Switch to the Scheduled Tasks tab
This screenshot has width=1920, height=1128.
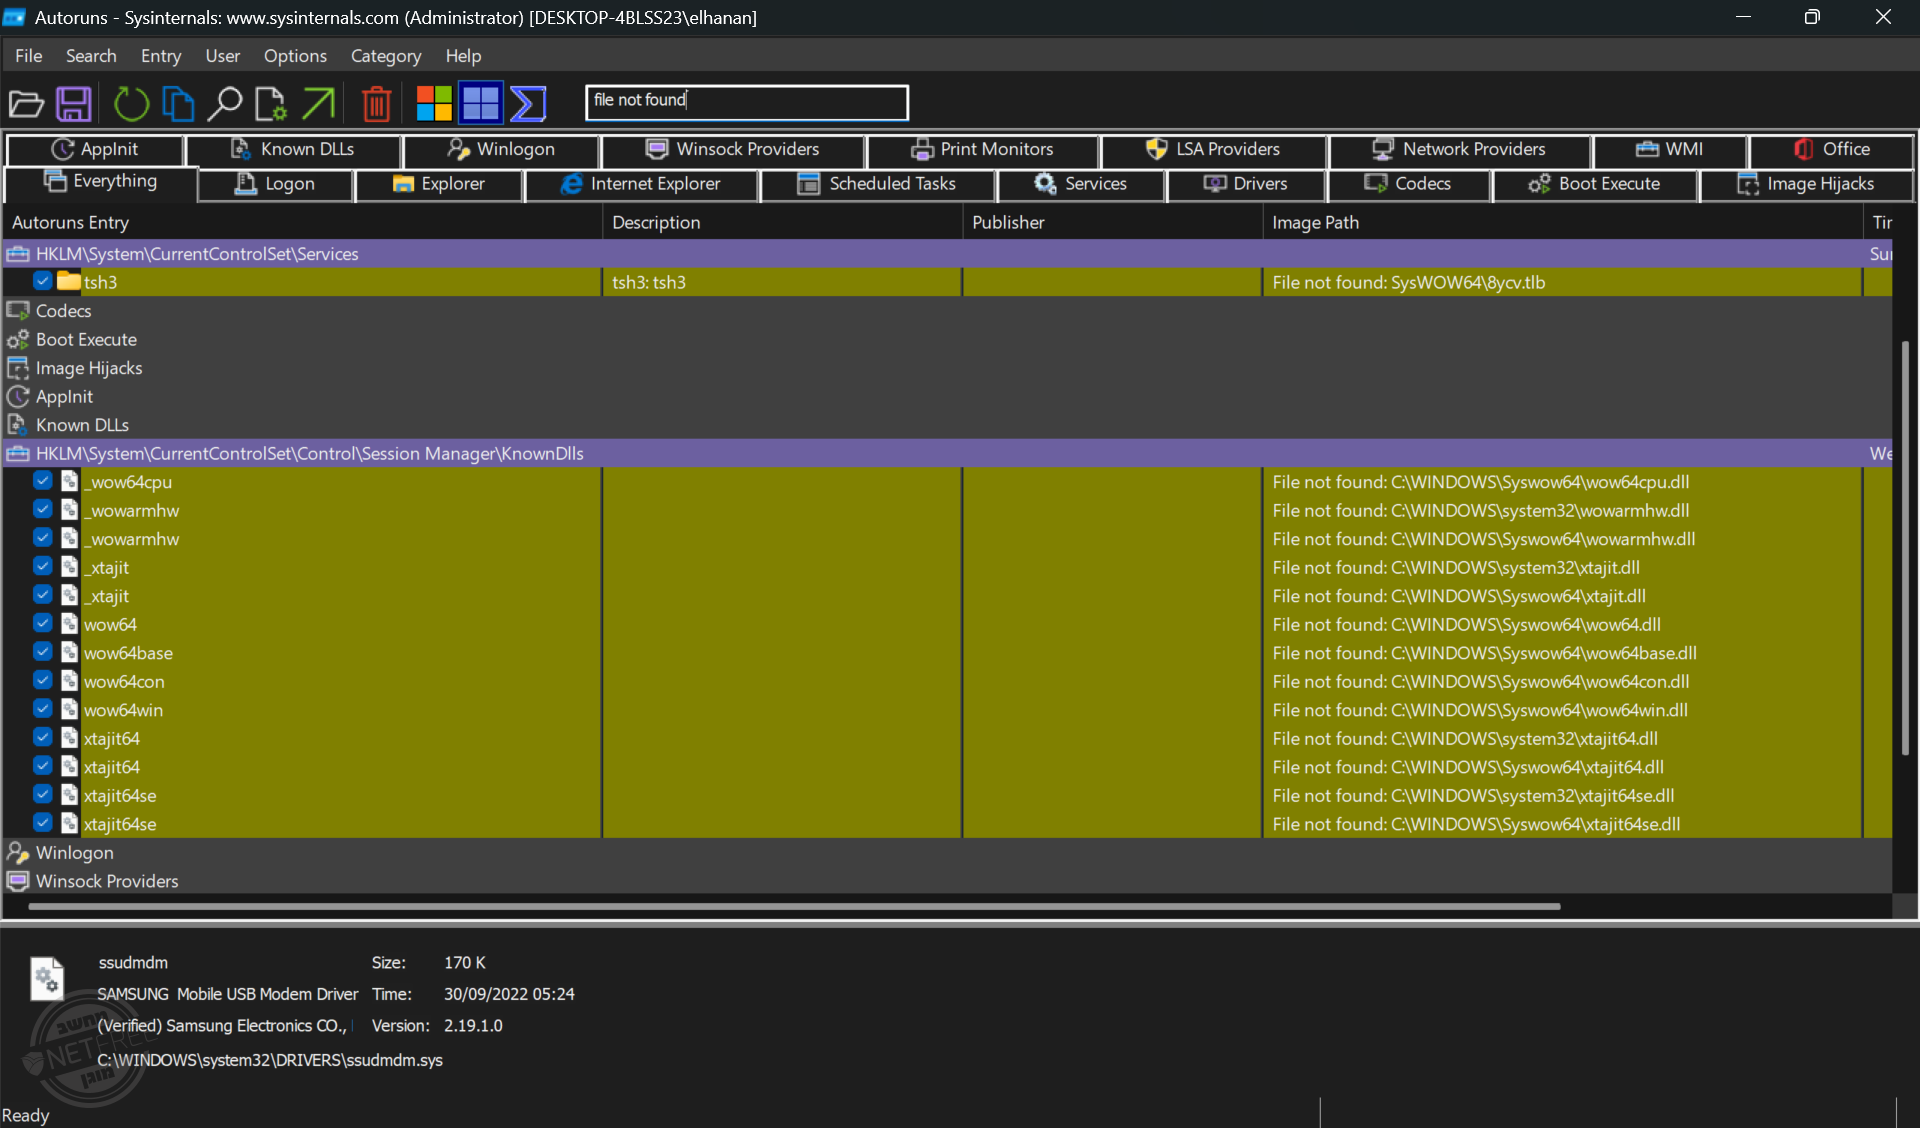(877, 184)
